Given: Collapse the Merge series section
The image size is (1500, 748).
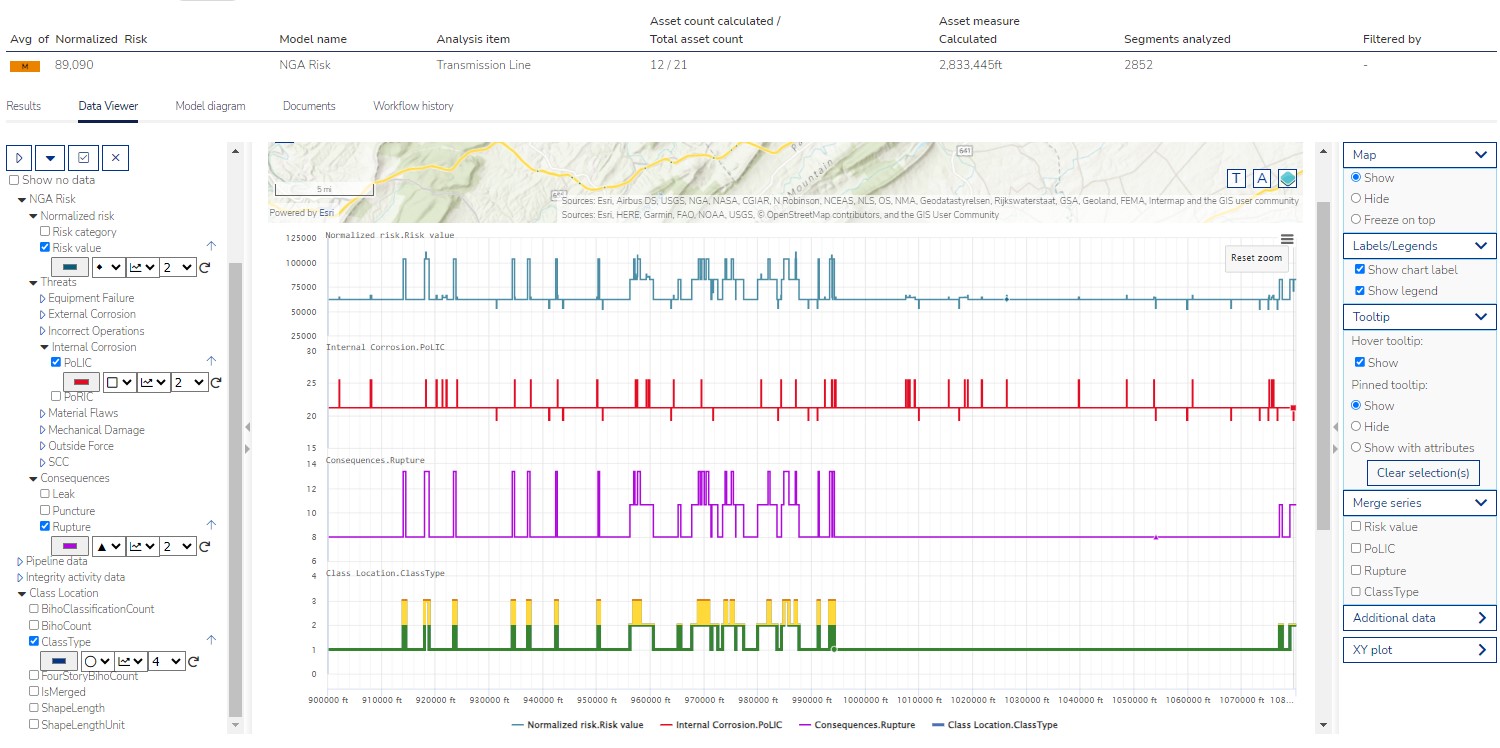Looking at the screenshot, I should (x=1483, y=502).
